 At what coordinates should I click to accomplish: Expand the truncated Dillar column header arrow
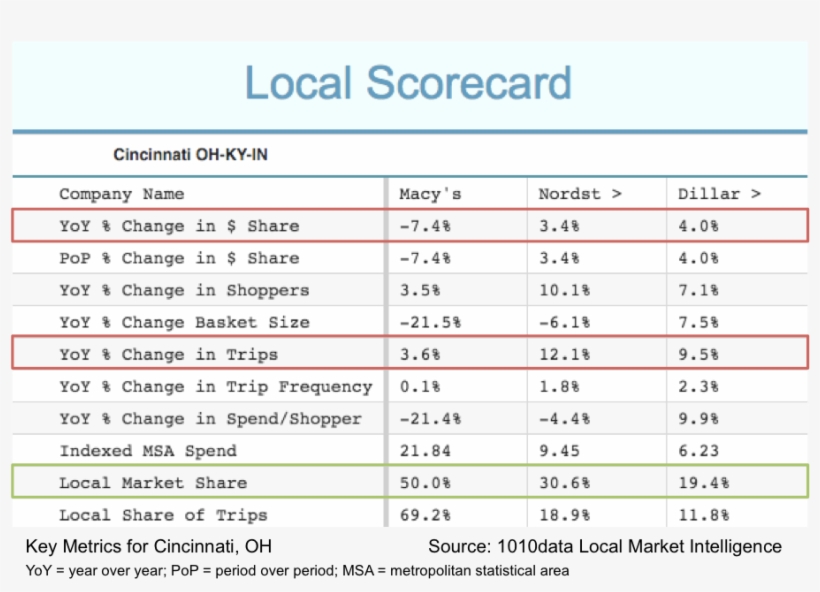pos(755,194)
